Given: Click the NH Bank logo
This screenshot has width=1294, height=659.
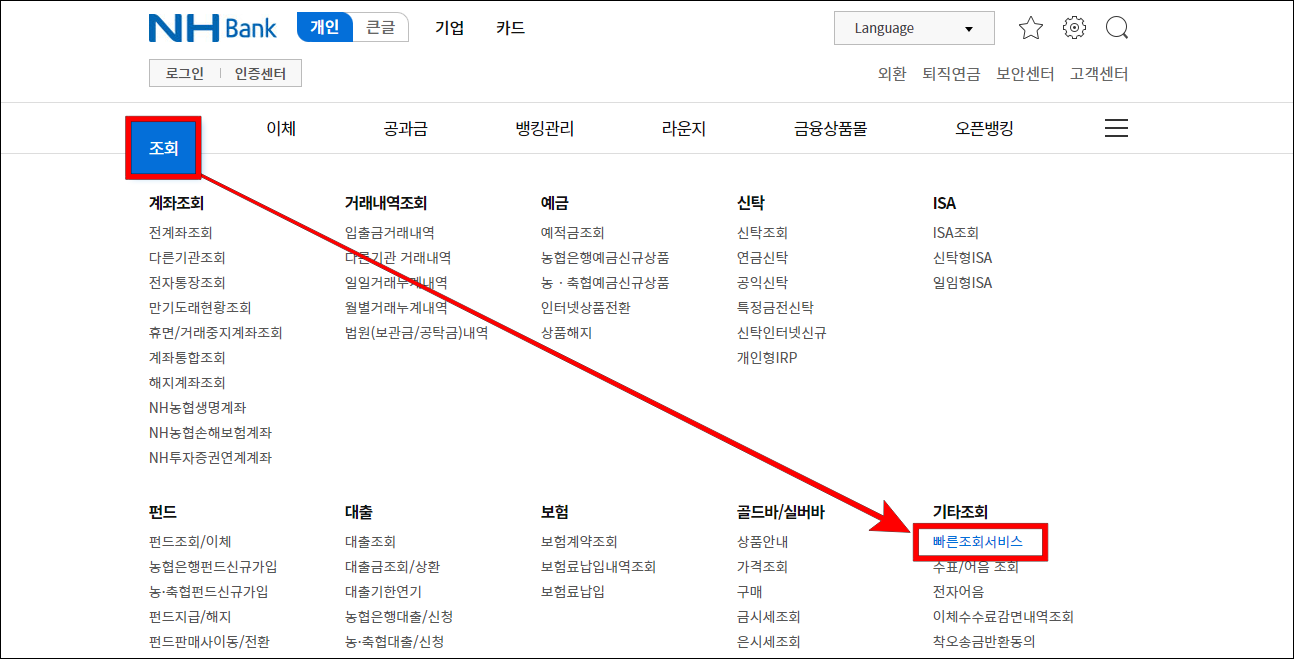Looking at the screenshot, I should point(213,27).
